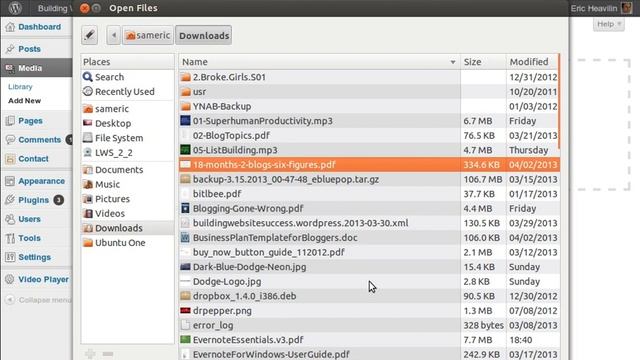Open WordPress Contact menu
Image resolution: width=640 pixels, height=360 pixels.
[x=36, y=159]
